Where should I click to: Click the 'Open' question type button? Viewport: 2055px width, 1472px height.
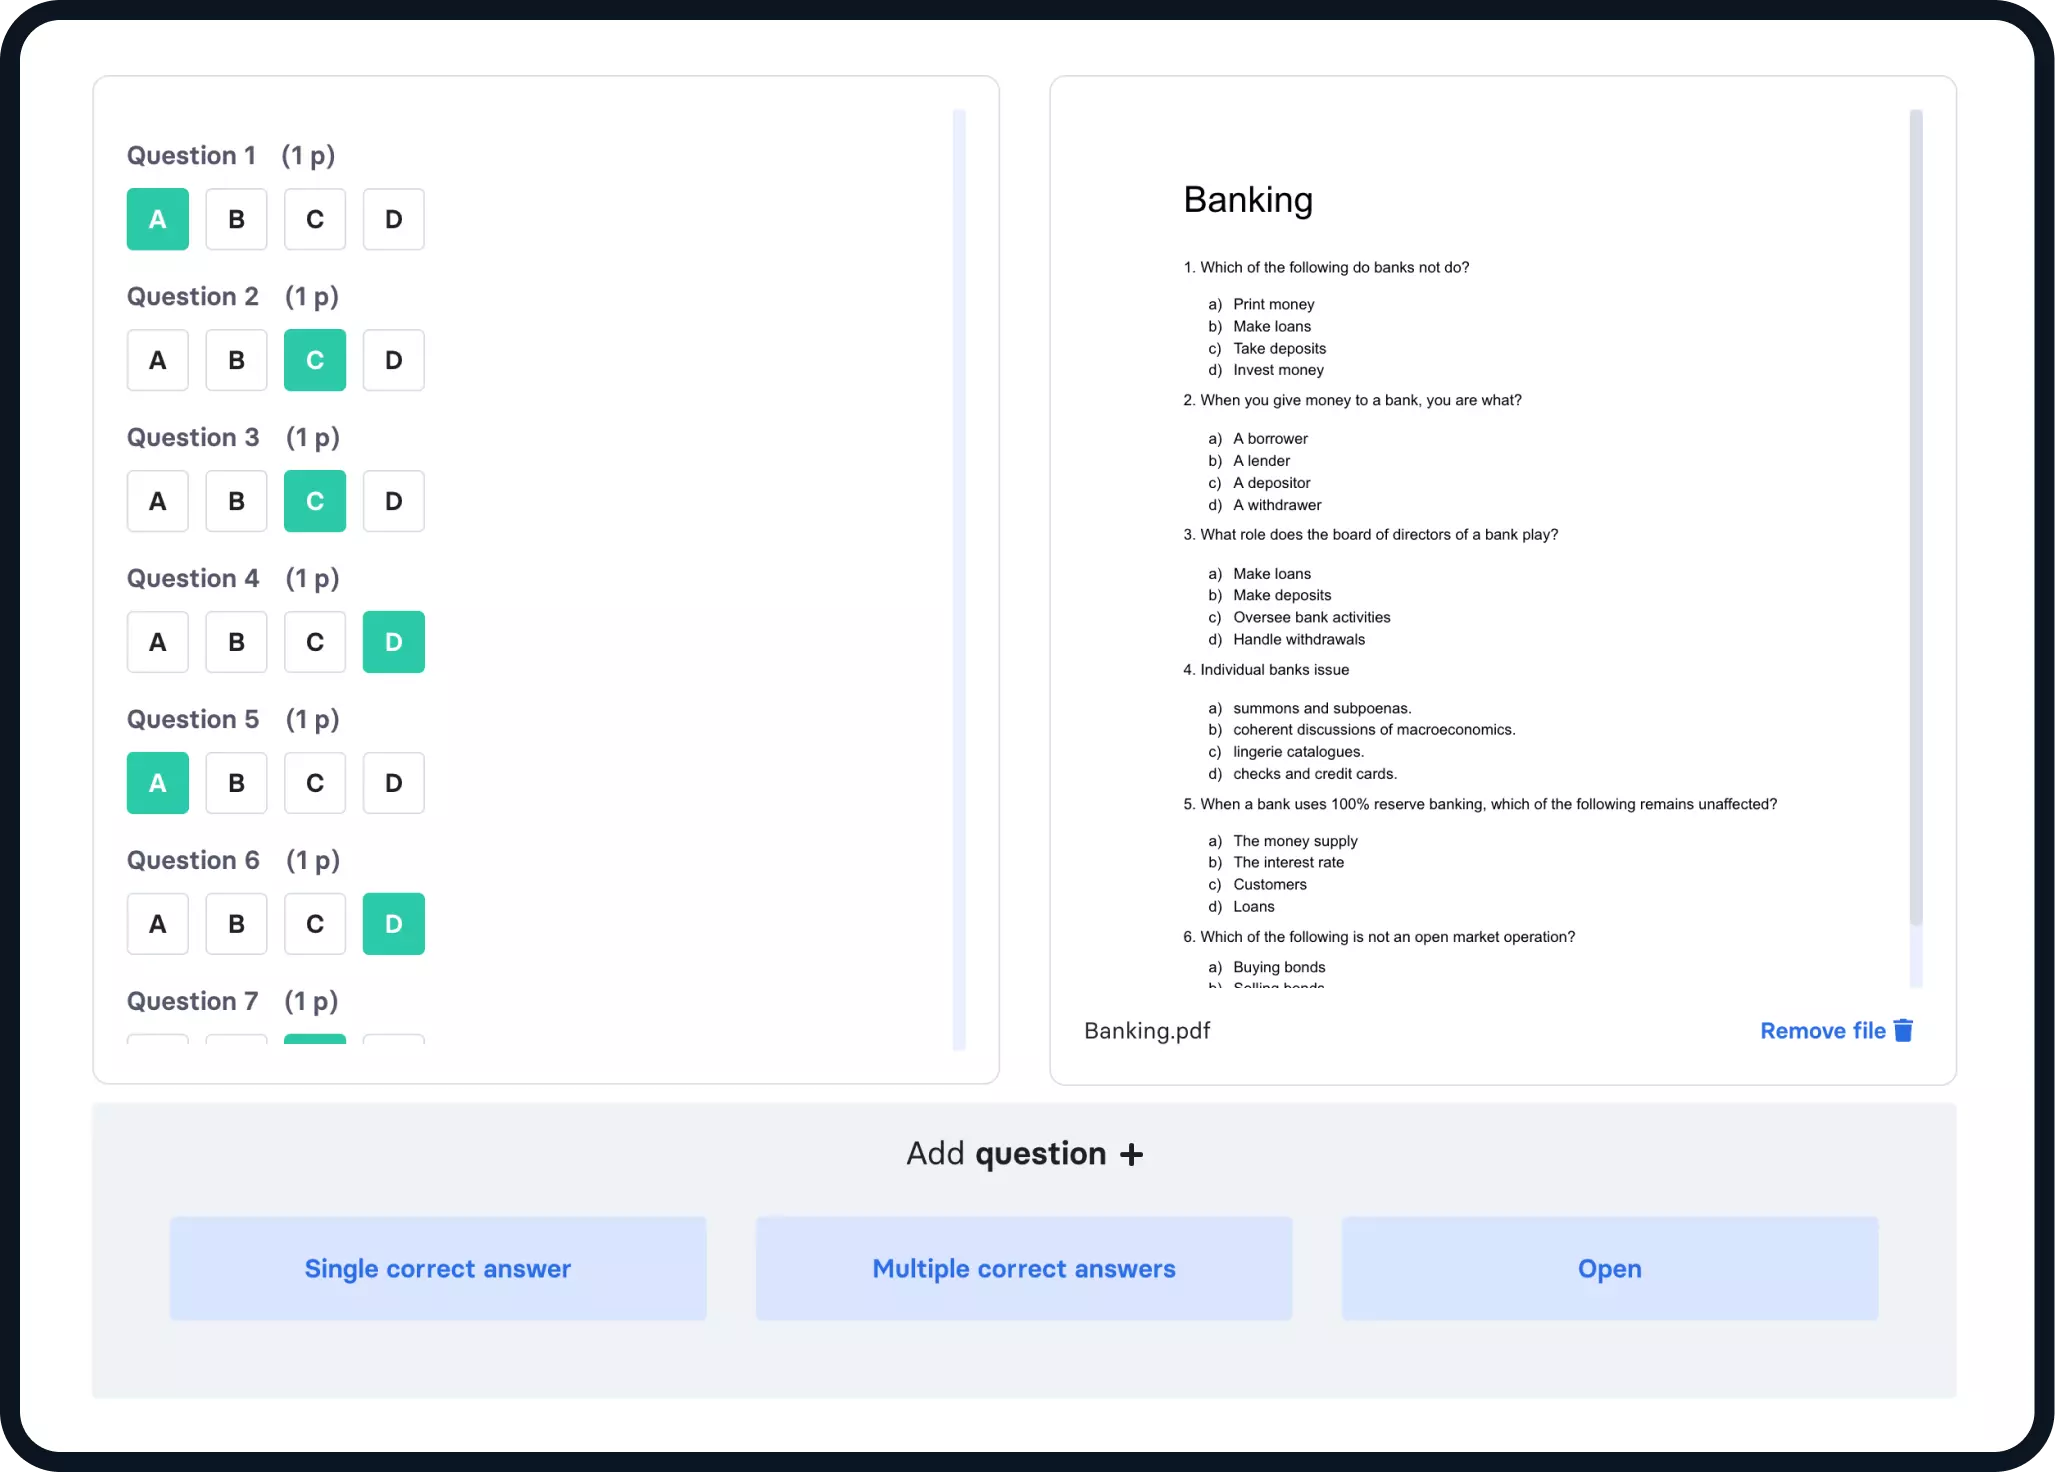coord(1609,1268)
